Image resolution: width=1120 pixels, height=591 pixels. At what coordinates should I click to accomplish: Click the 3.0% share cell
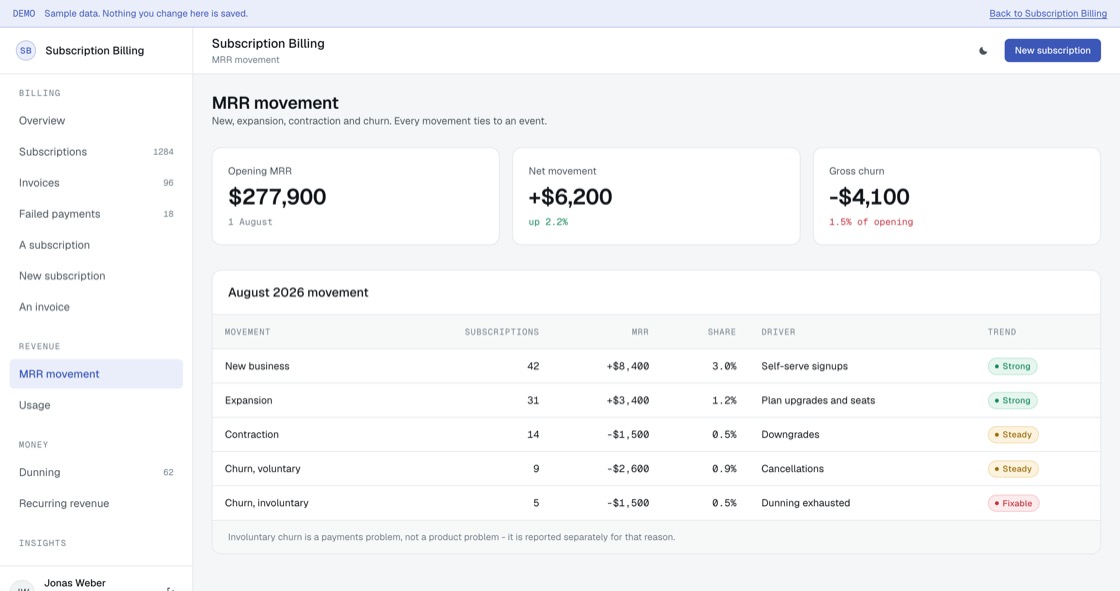(x=724, y=366)
